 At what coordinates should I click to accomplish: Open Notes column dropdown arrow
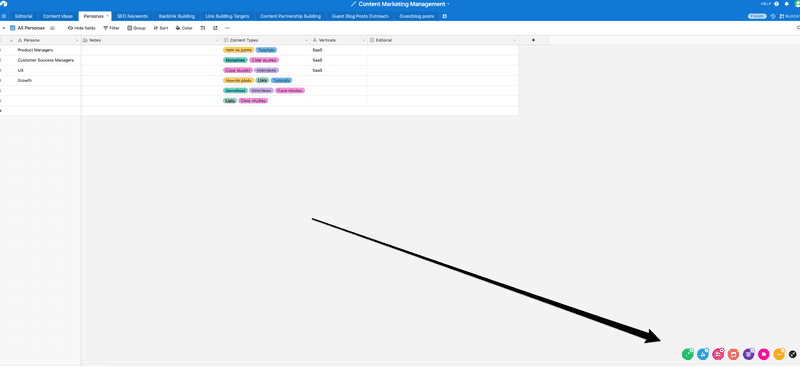(x=218, y=40)
